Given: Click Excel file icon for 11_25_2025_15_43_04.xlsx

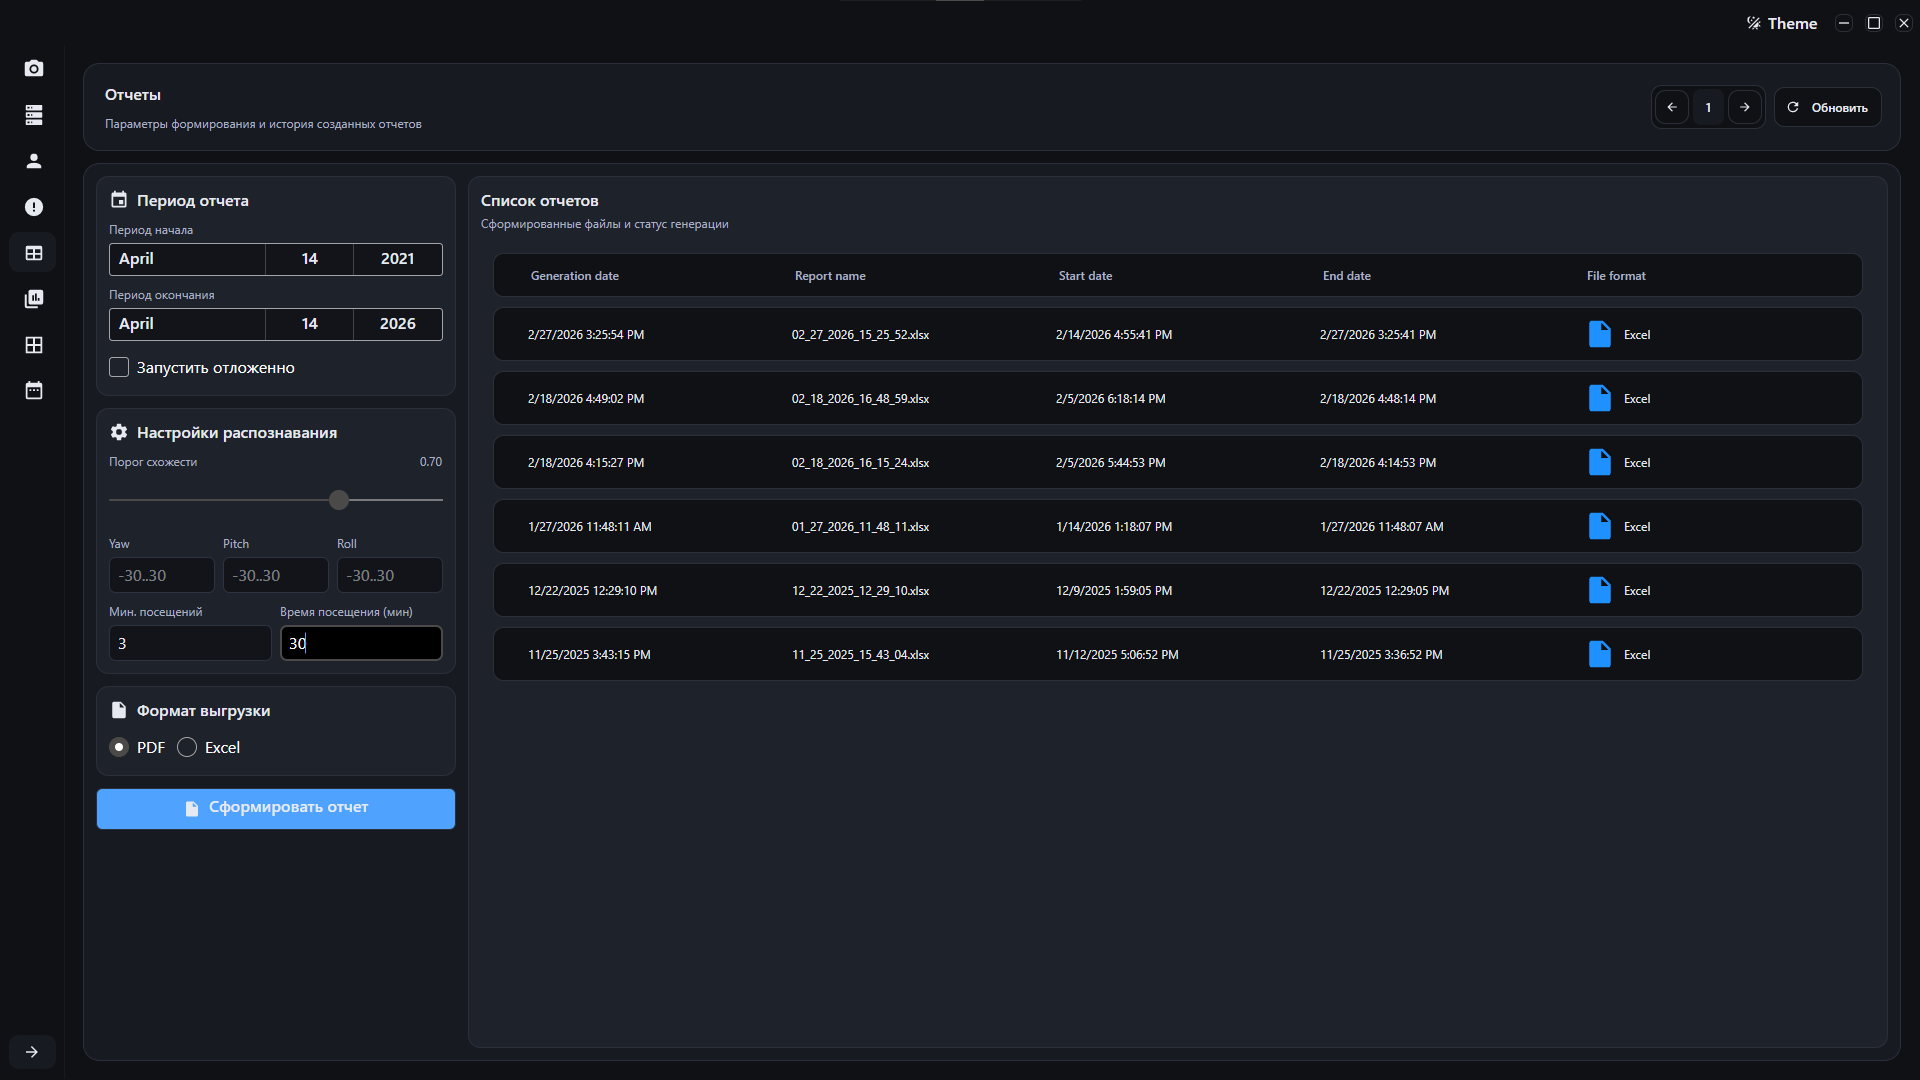Looking at the screenshot, I should coord(1599,655).
